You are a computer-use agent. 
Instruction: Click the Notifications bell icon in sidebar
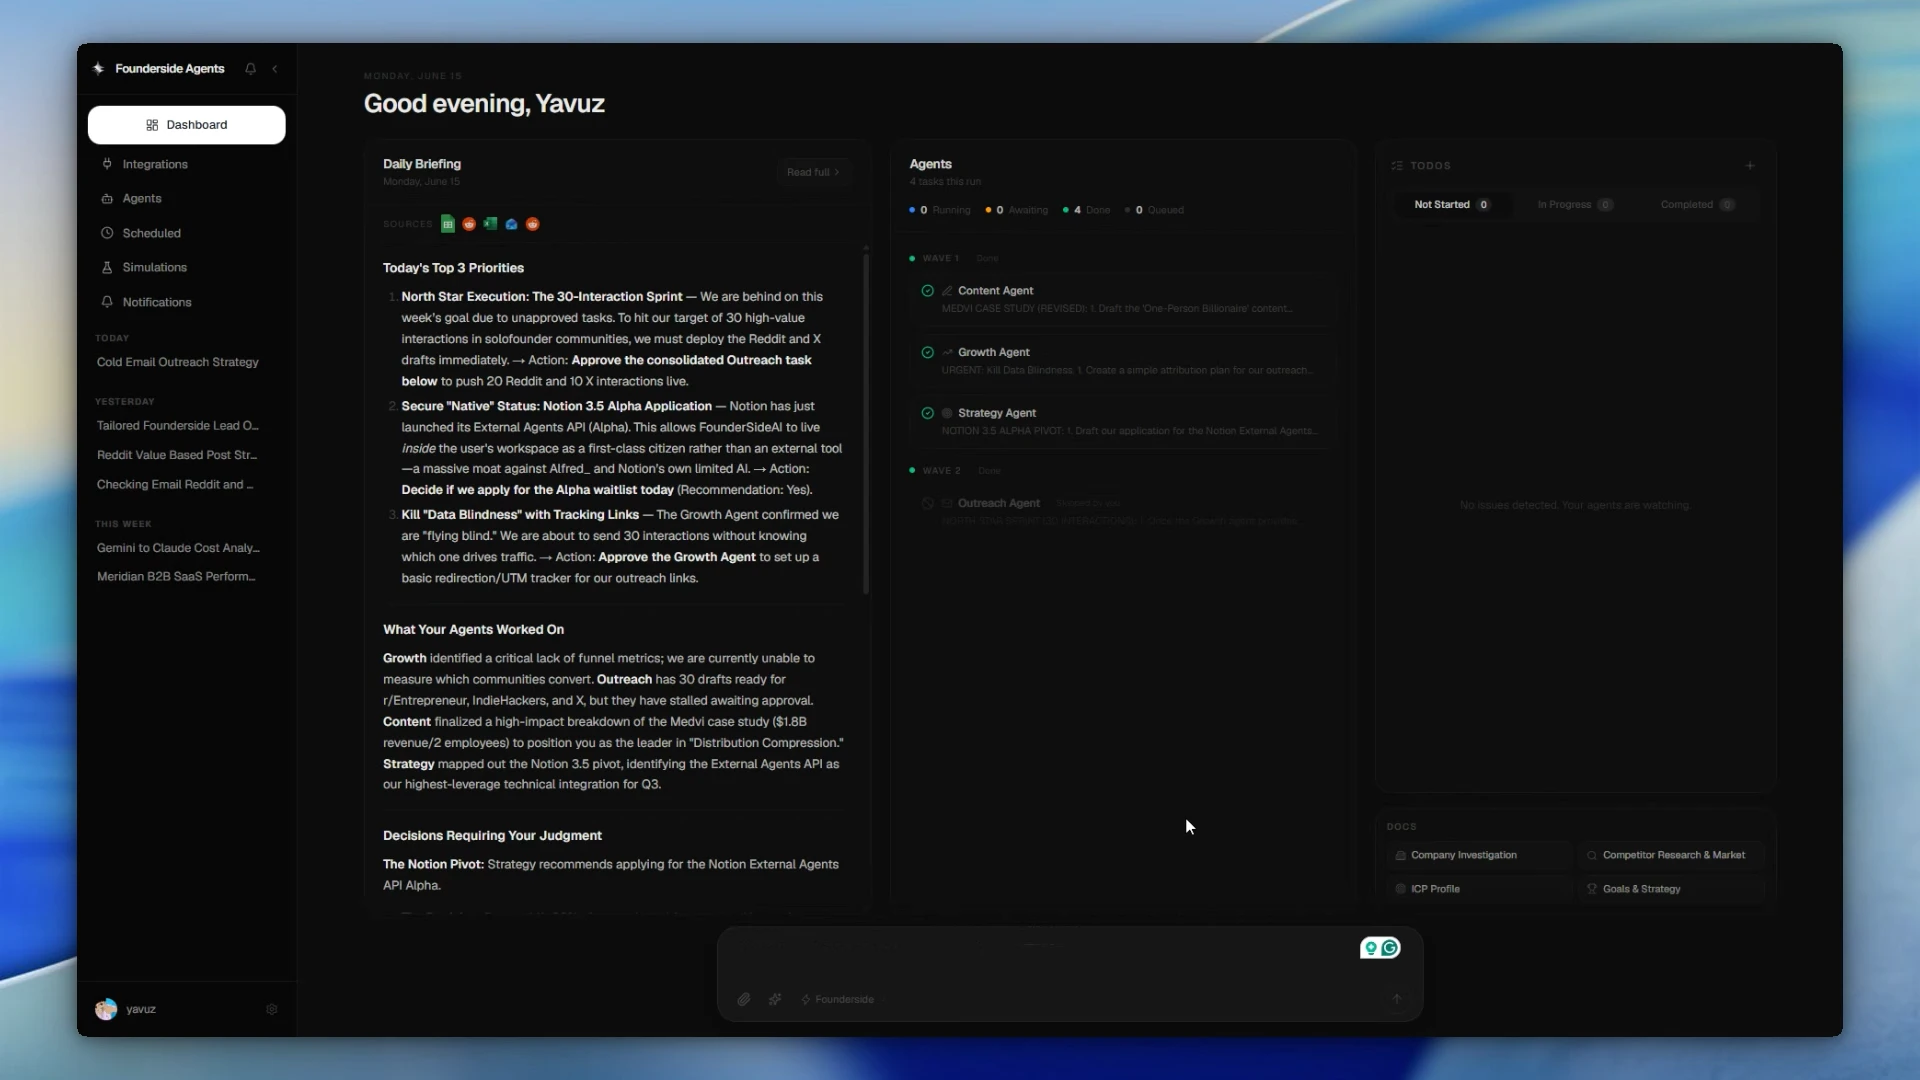[x=107, y=302]
